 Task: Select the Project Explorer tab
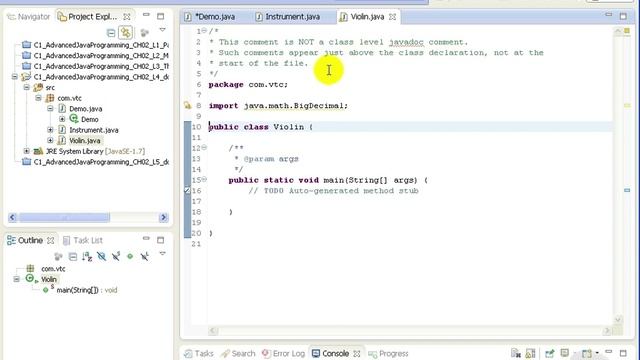(x=88, y=17)
